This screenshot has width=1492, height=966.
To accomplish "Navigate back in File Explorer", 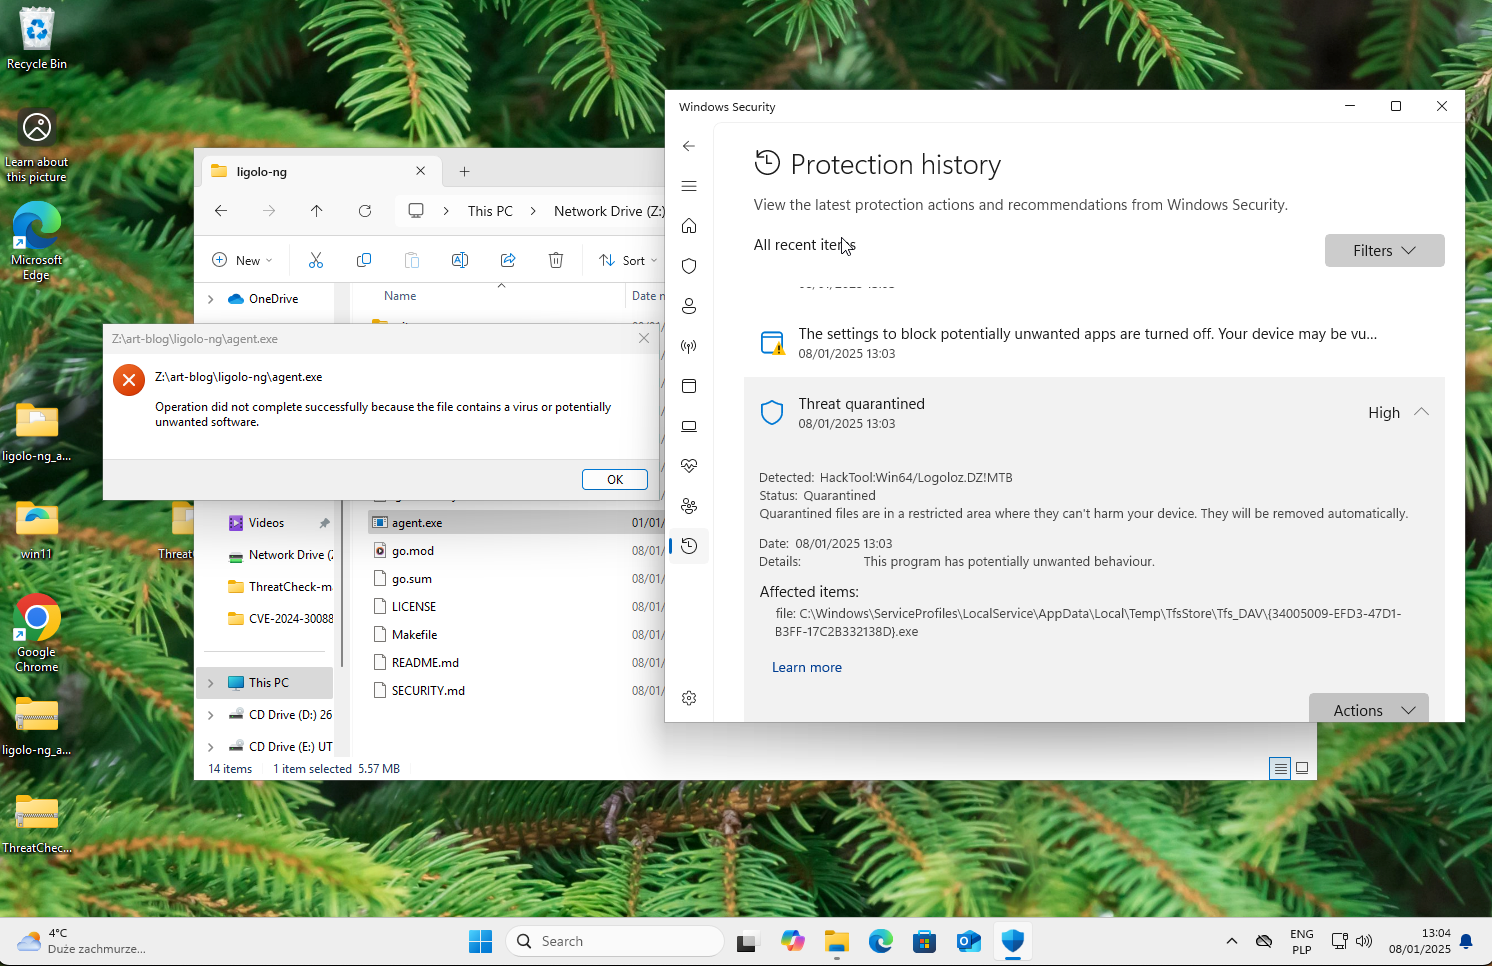I will [x=221, y=211].
